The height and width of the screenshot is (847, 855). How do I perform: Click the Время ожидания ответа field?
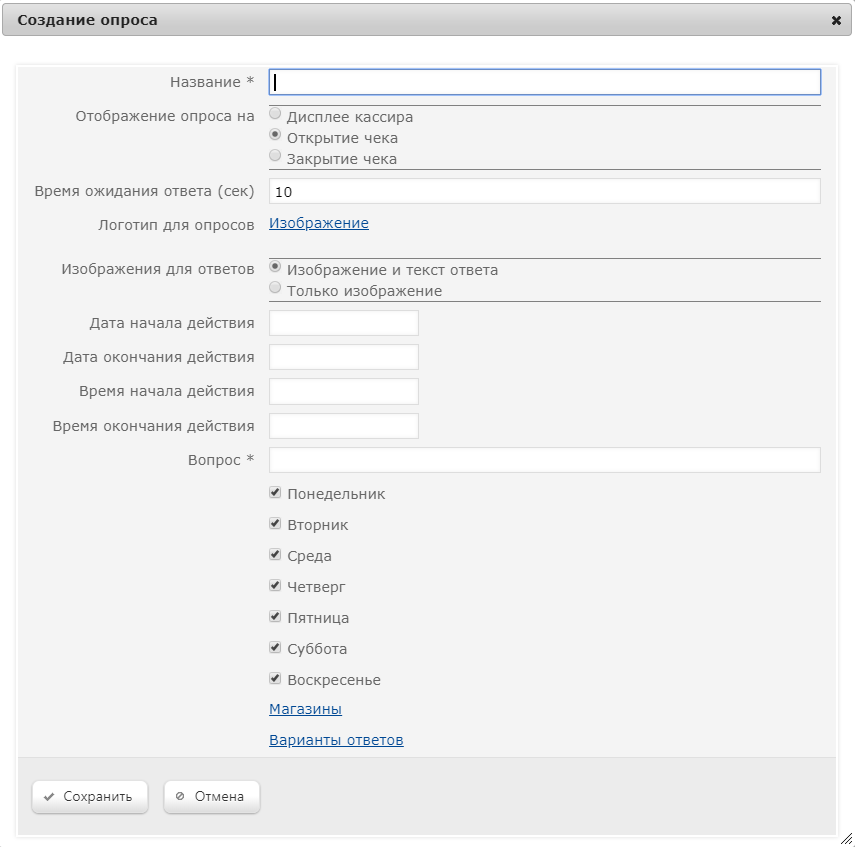point(545,191)
